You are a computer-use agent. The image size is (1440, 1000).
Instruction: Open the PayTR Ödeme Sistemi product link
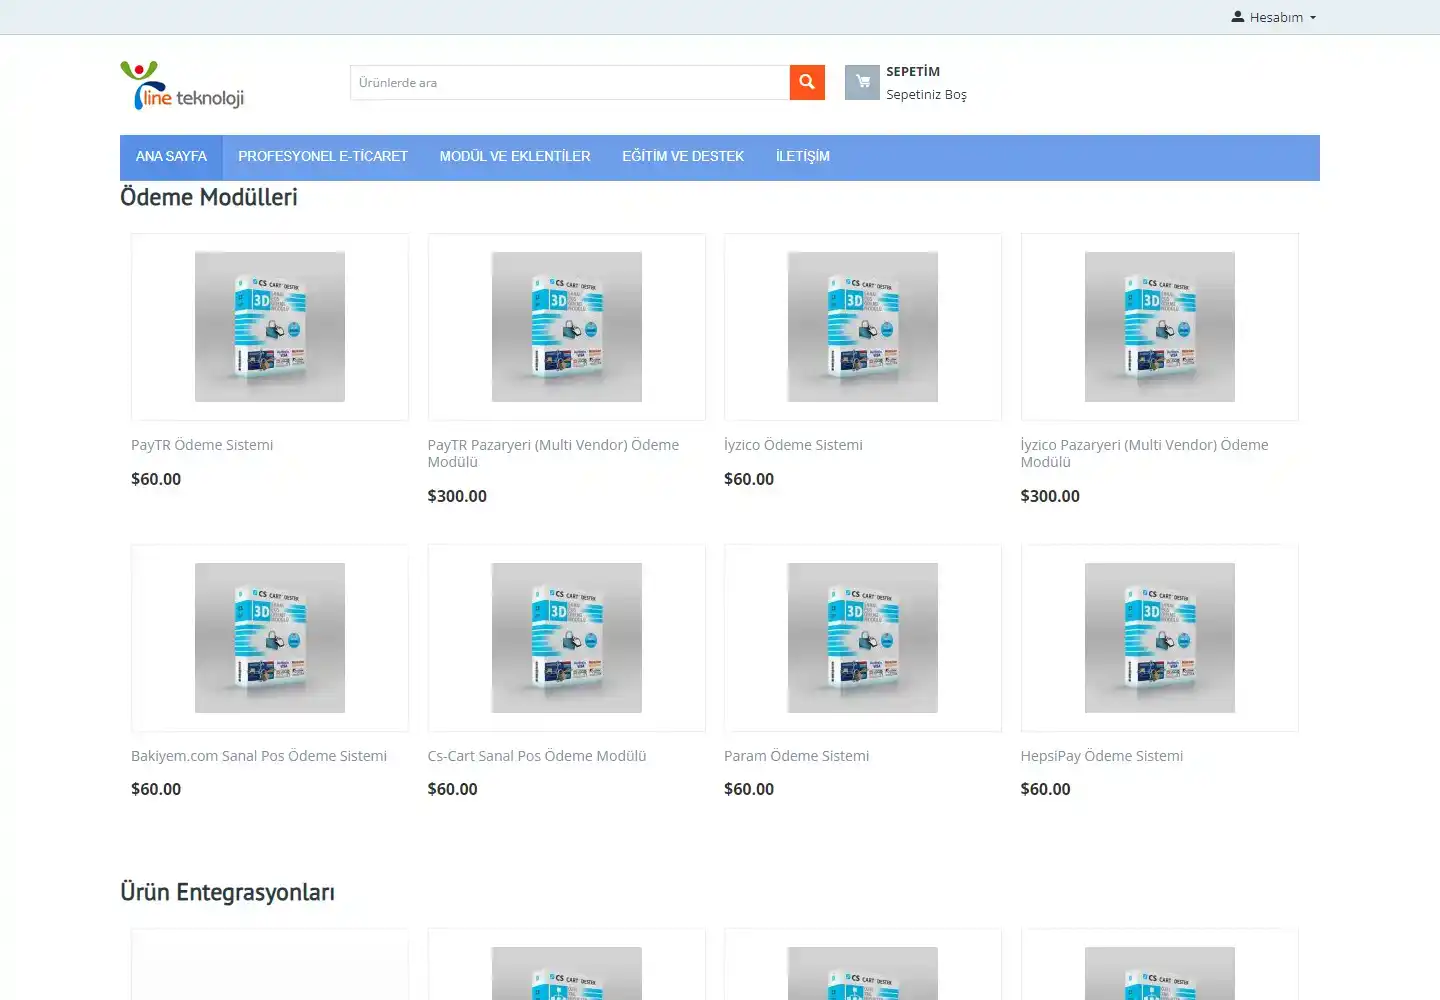(x=202, y=445)
